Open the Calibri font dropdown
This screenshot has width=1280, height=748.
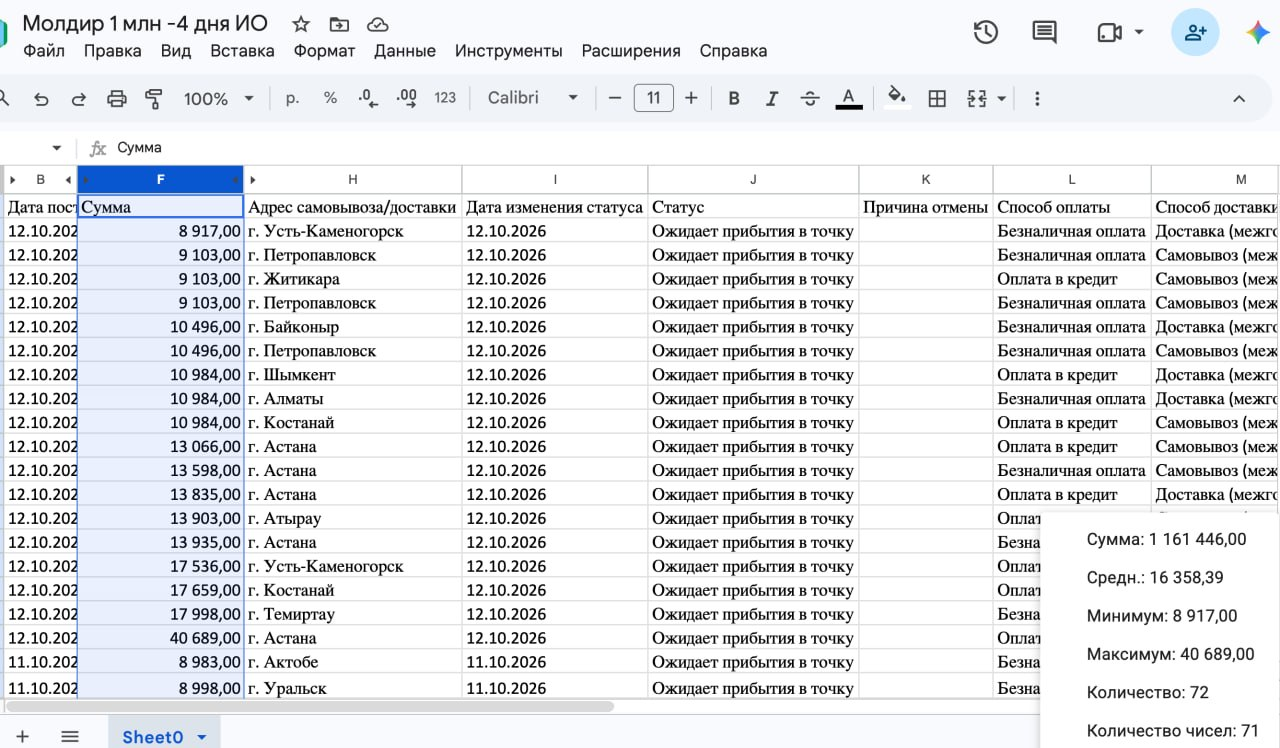533,98
